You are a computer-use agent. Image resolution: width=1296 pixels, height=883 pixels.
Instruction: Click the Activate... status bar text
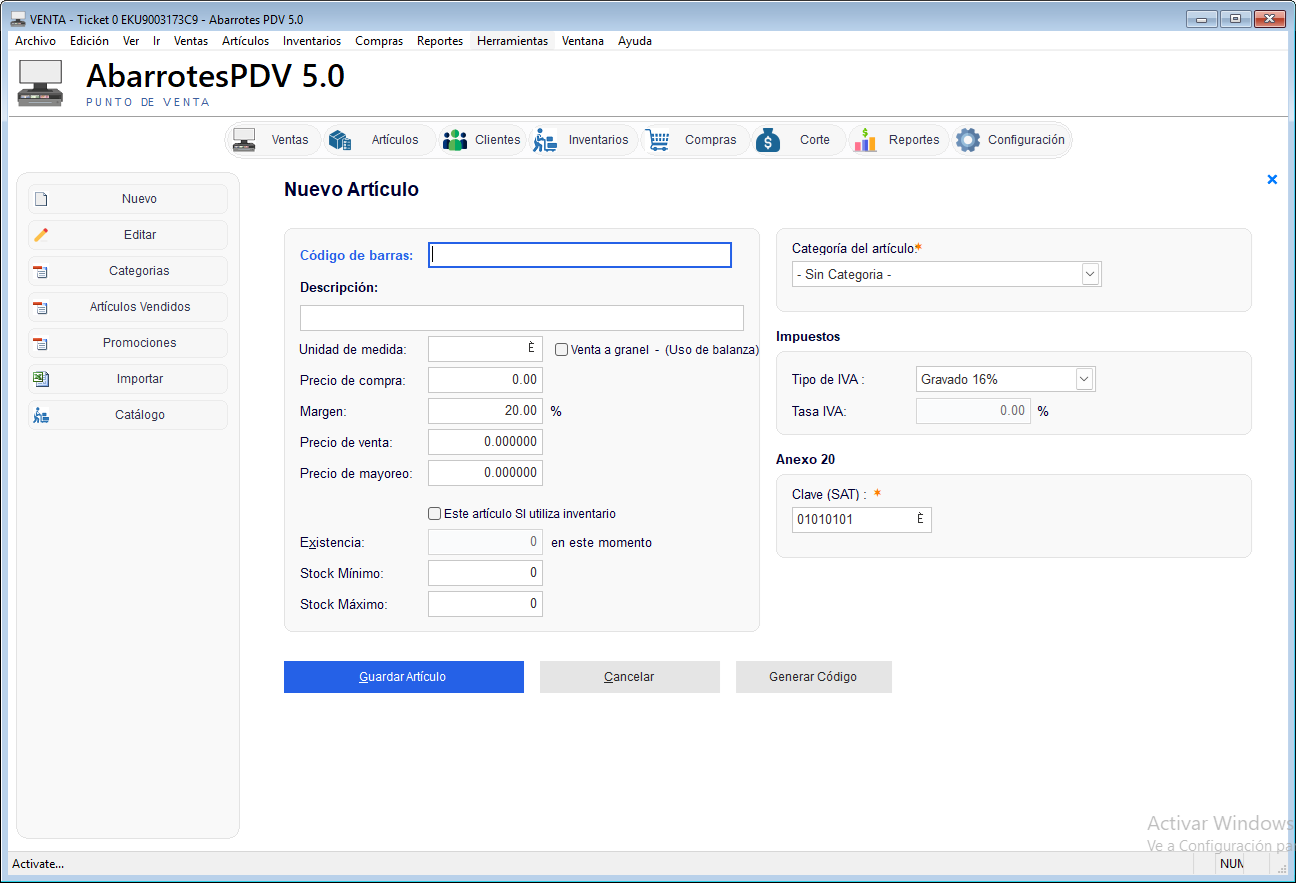[38, 864]
